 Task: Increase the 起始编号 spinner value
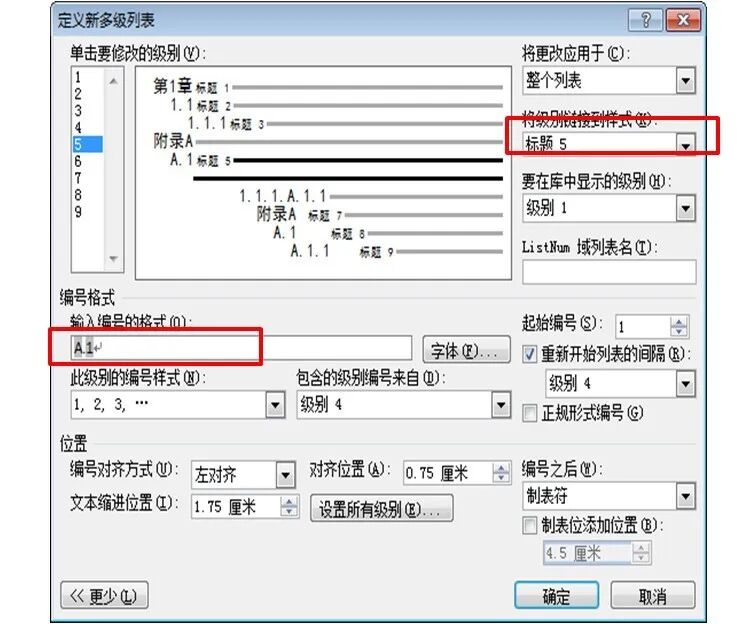coord(680,322)
